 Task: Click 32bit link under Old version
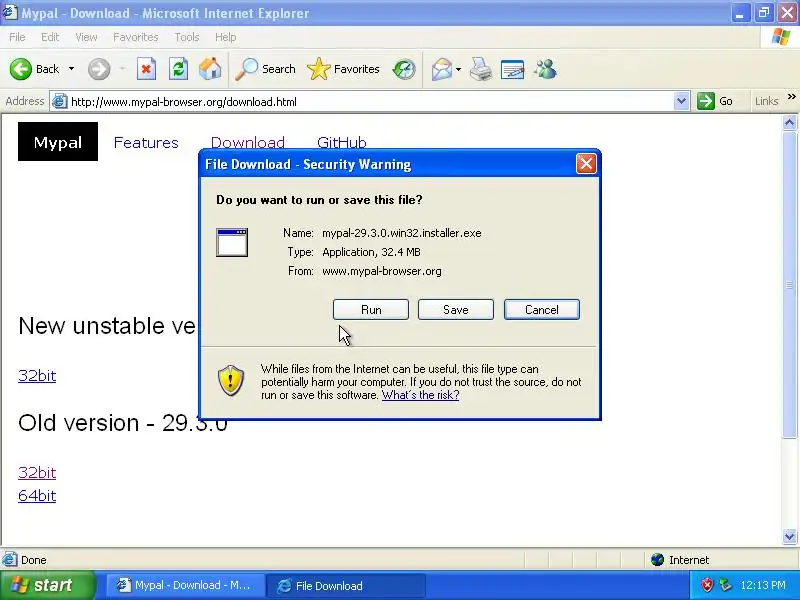tap(37, 472)
